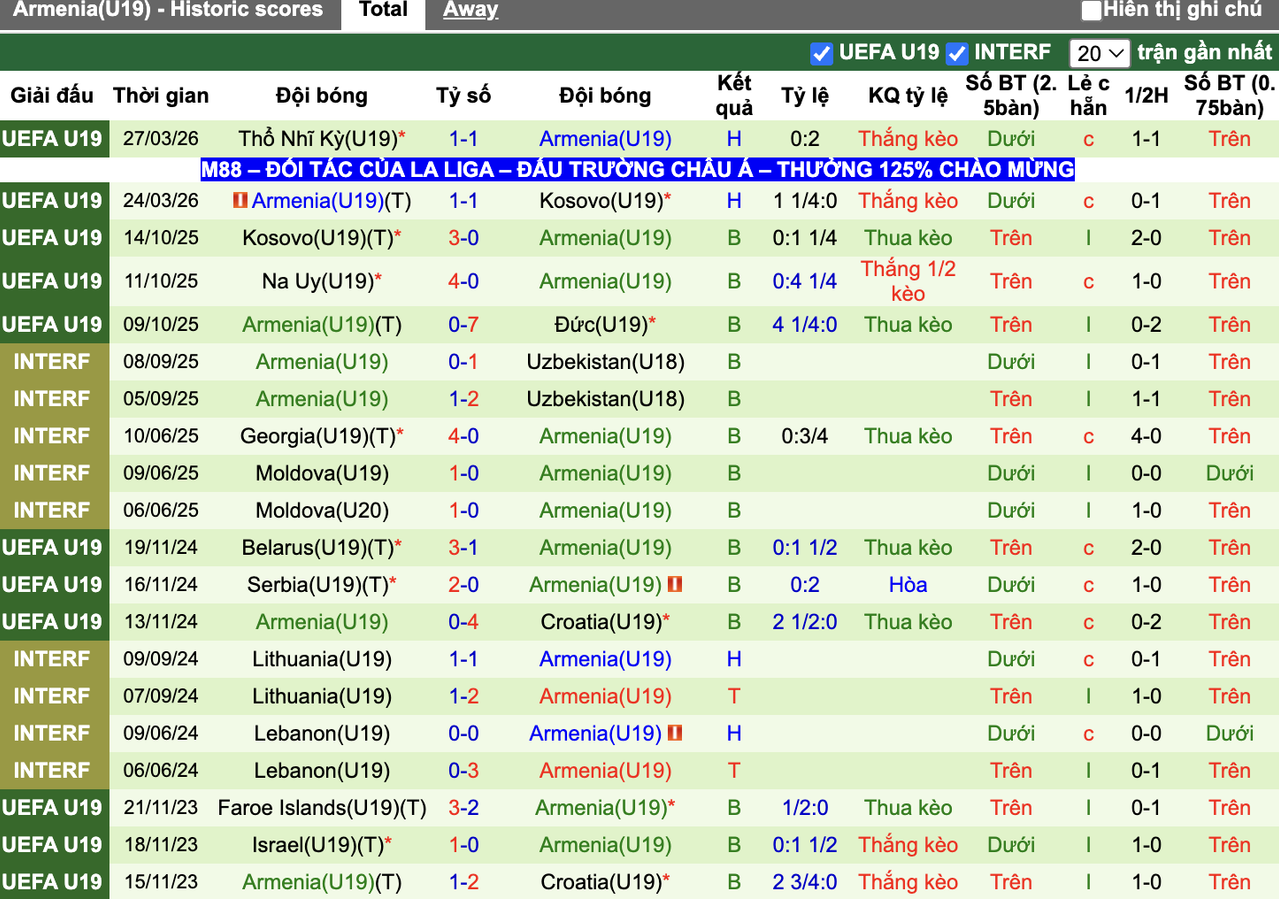Click the 2 3/4:0 odds in the 15/11/23 row

(805, 883)
